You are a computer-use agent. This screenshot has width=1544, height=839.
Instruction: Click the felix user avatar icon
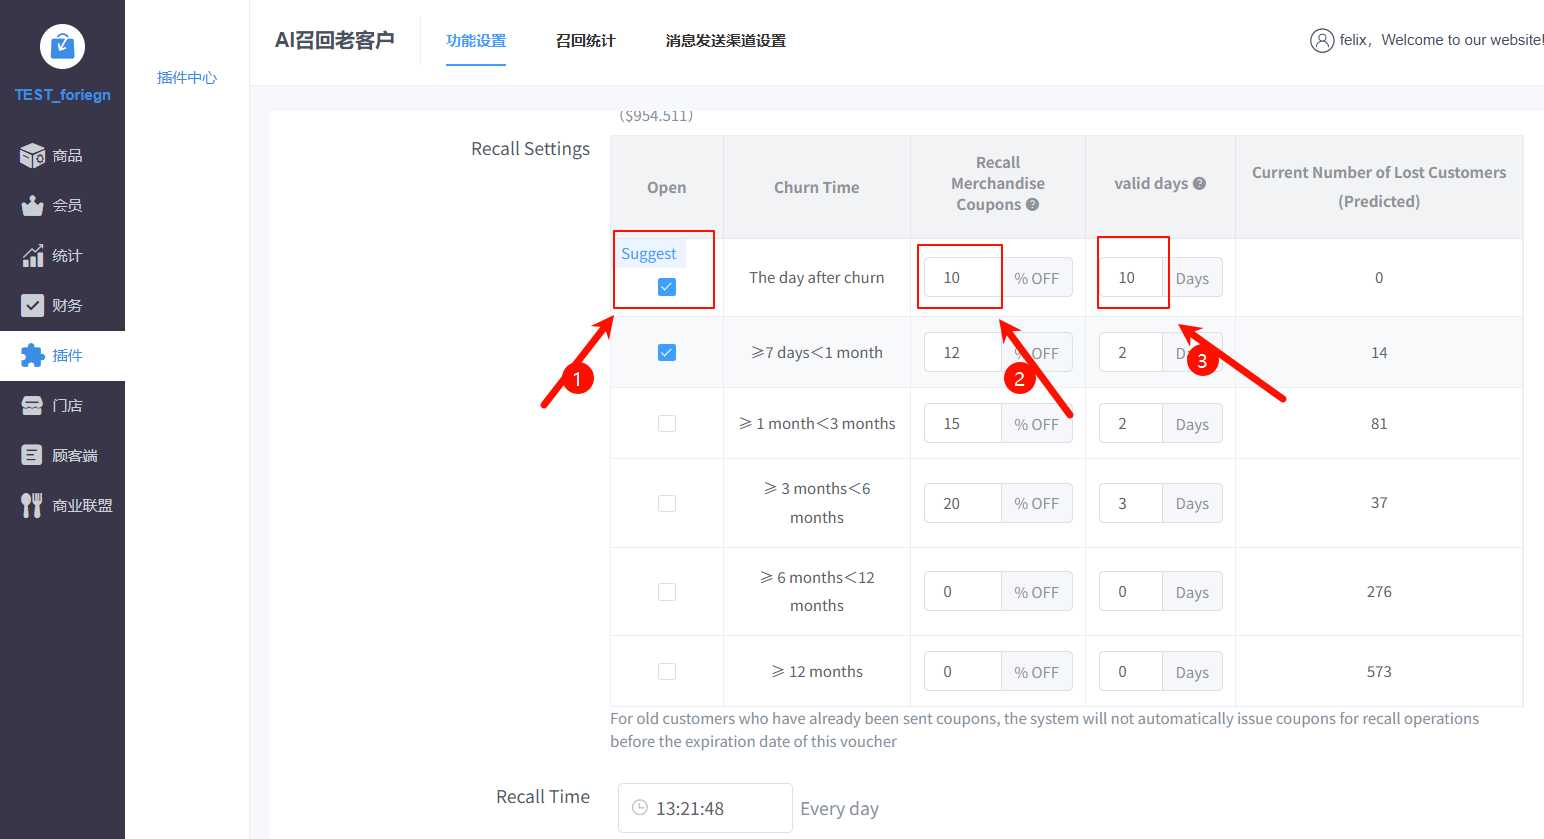tap(1321, 40)
